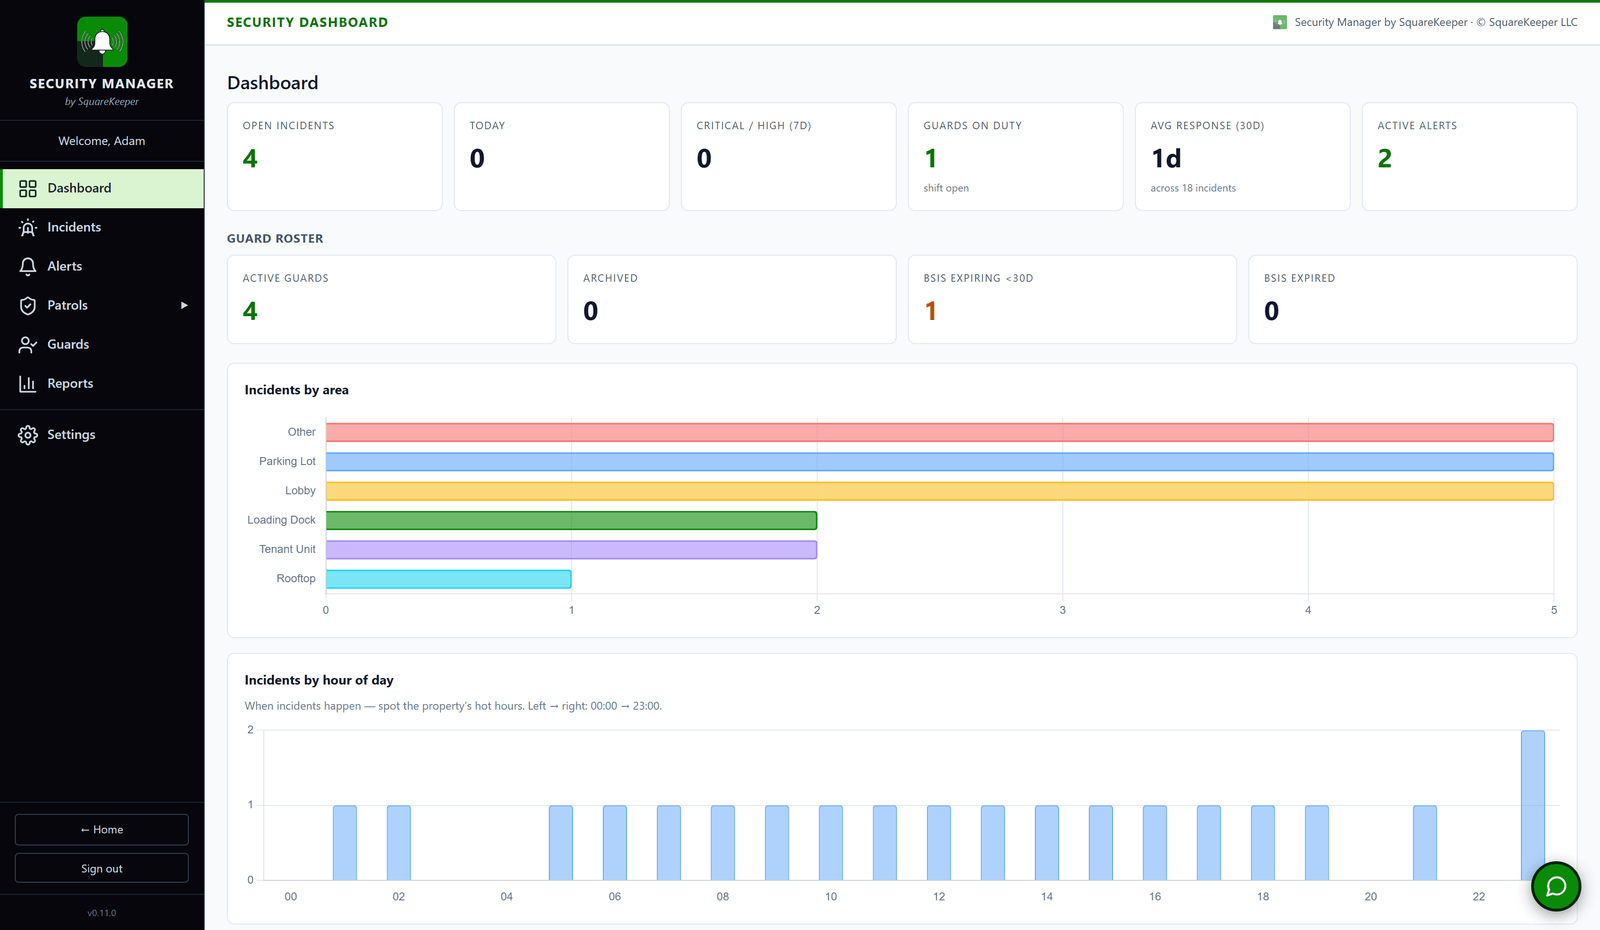Open the chat support bubble
Screen dimensions: 1600x930
pos(1556,886)
